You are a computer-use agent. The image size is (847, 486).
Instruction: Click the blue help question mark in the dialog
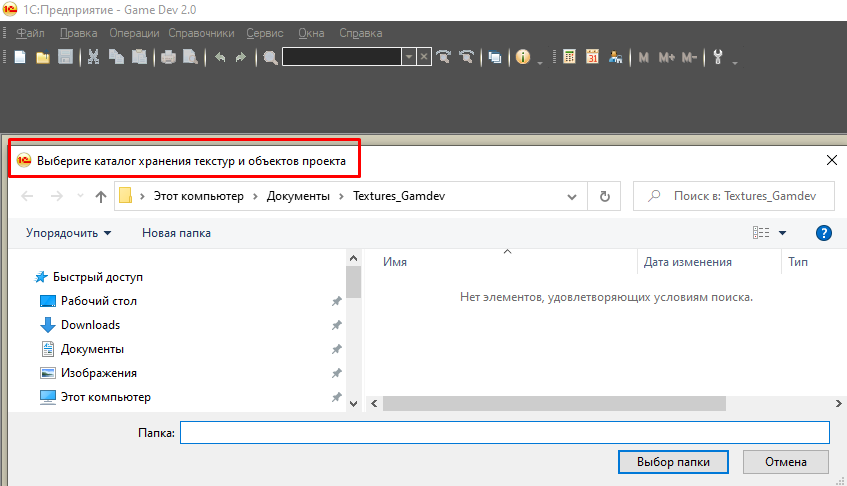823,233
